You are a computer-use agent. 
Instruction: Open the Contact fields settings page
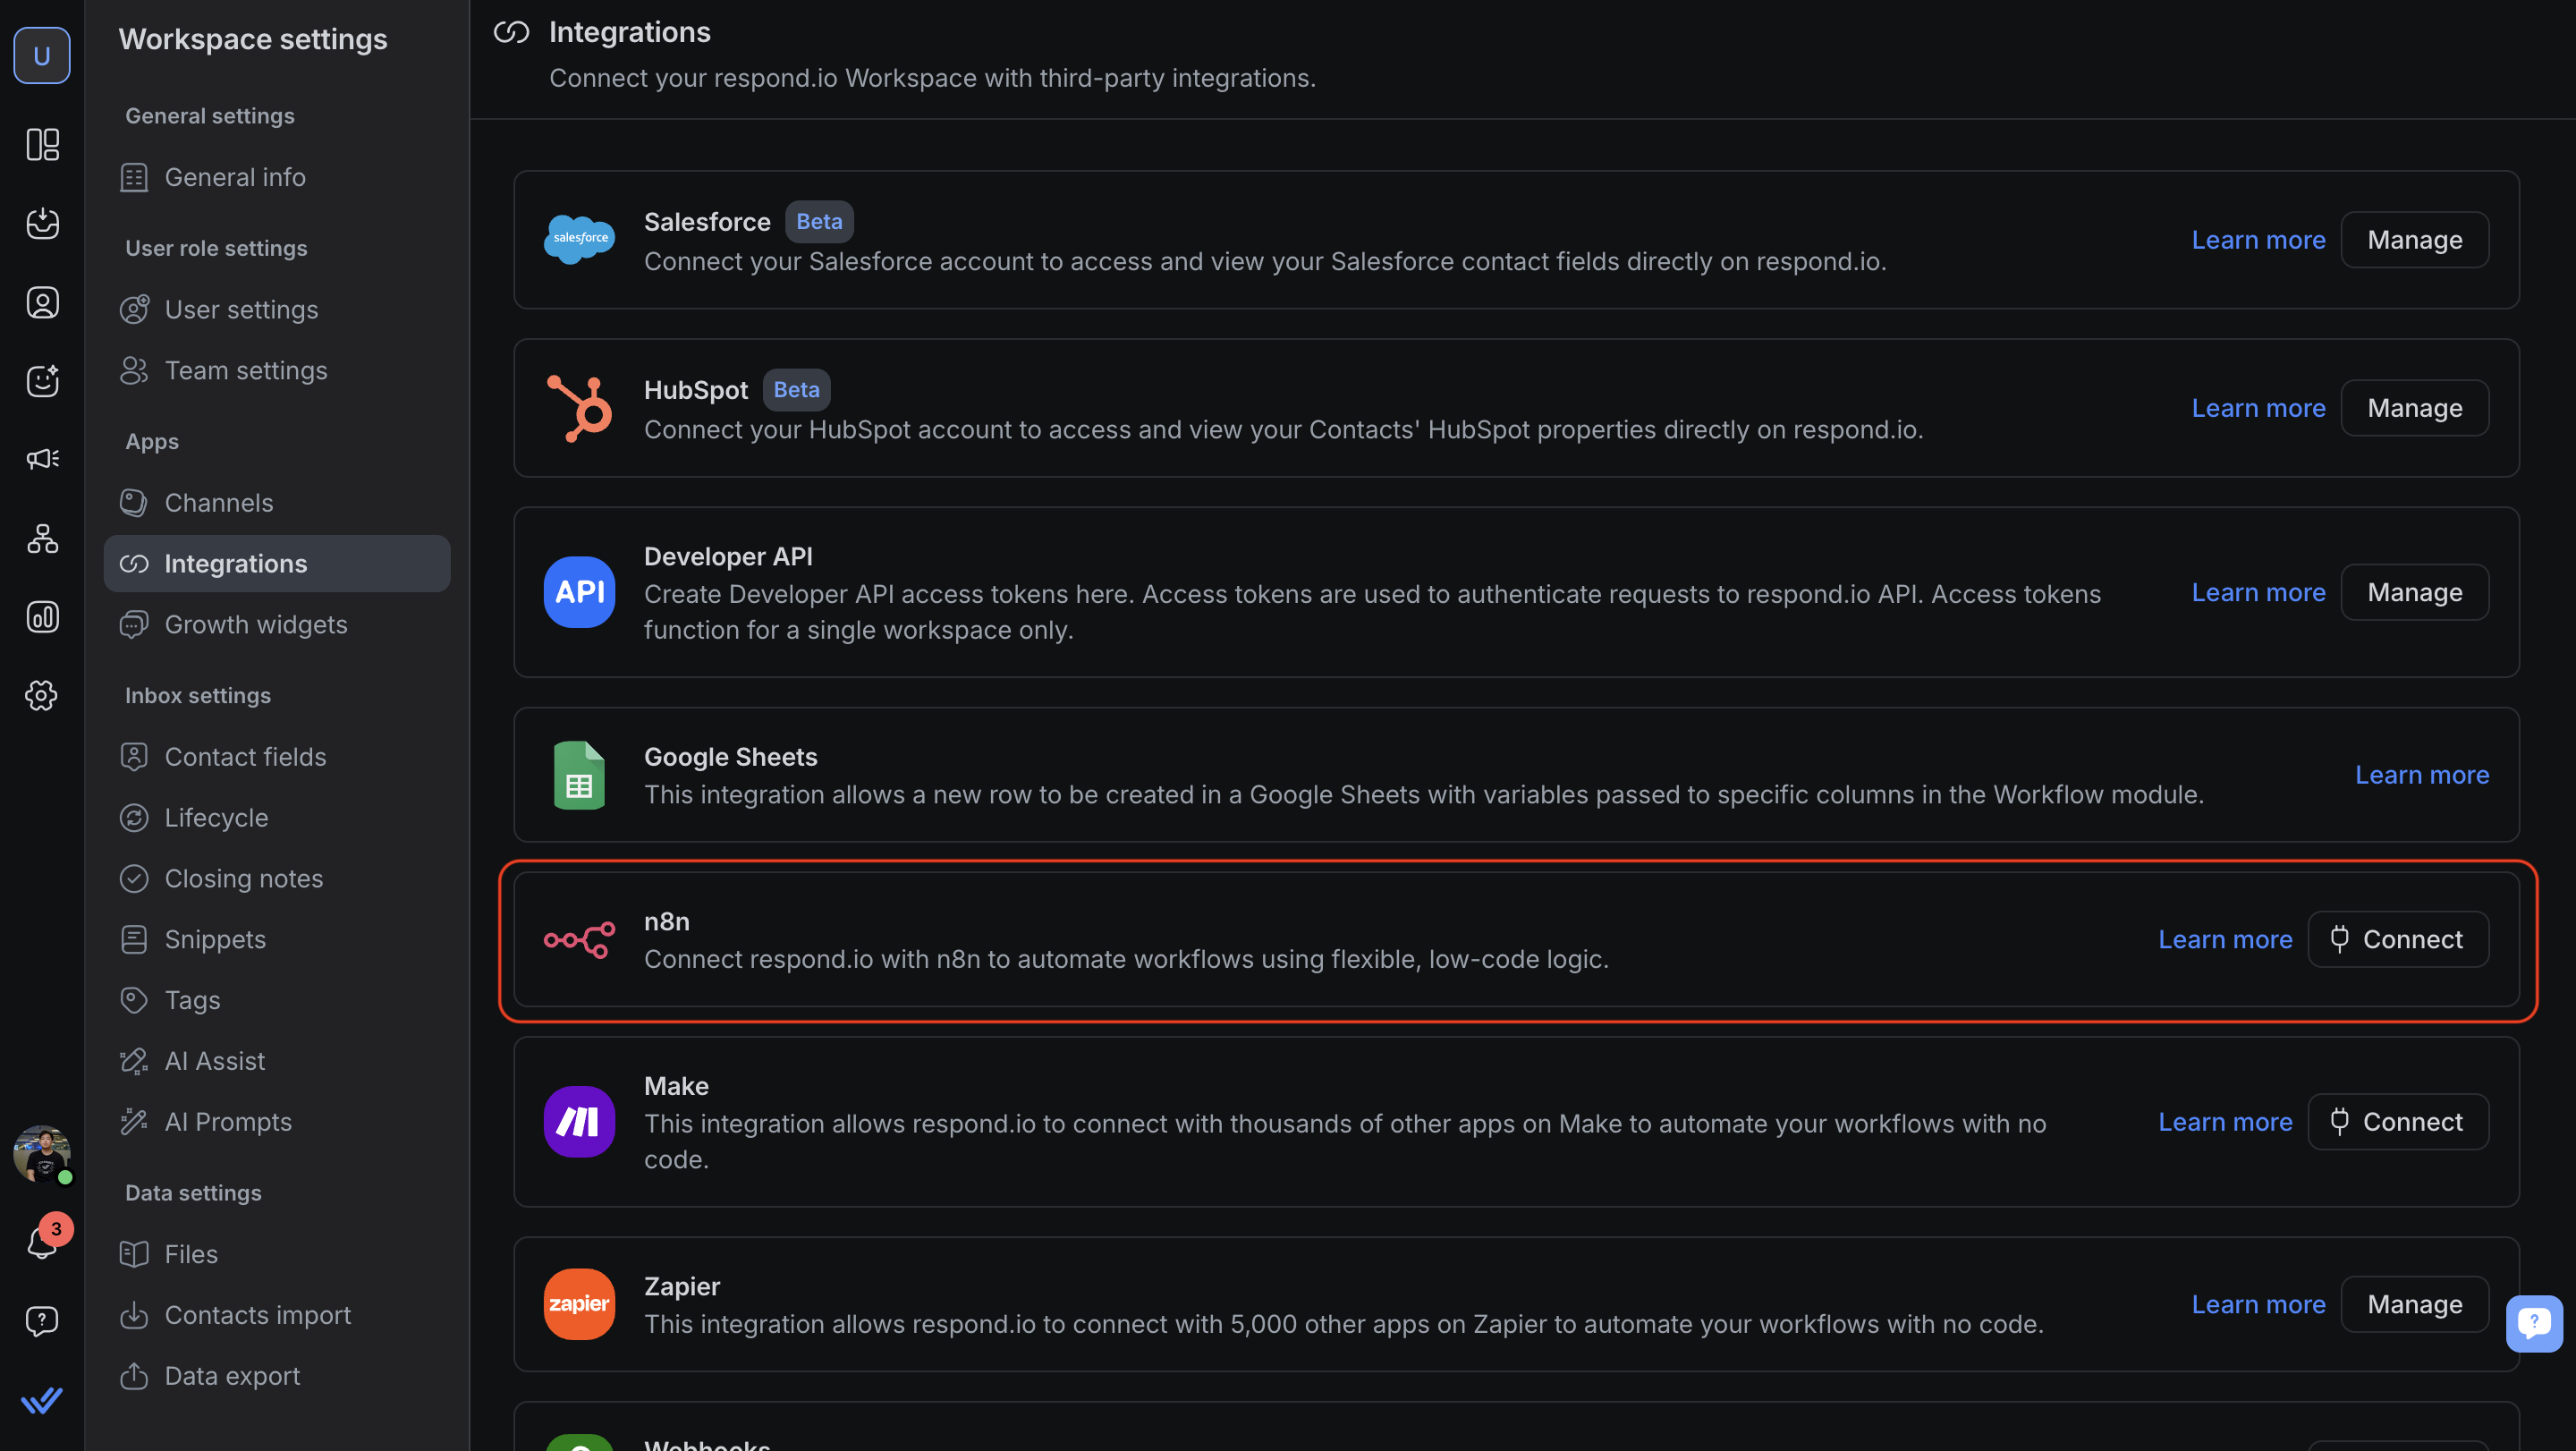tap(245, 757)
